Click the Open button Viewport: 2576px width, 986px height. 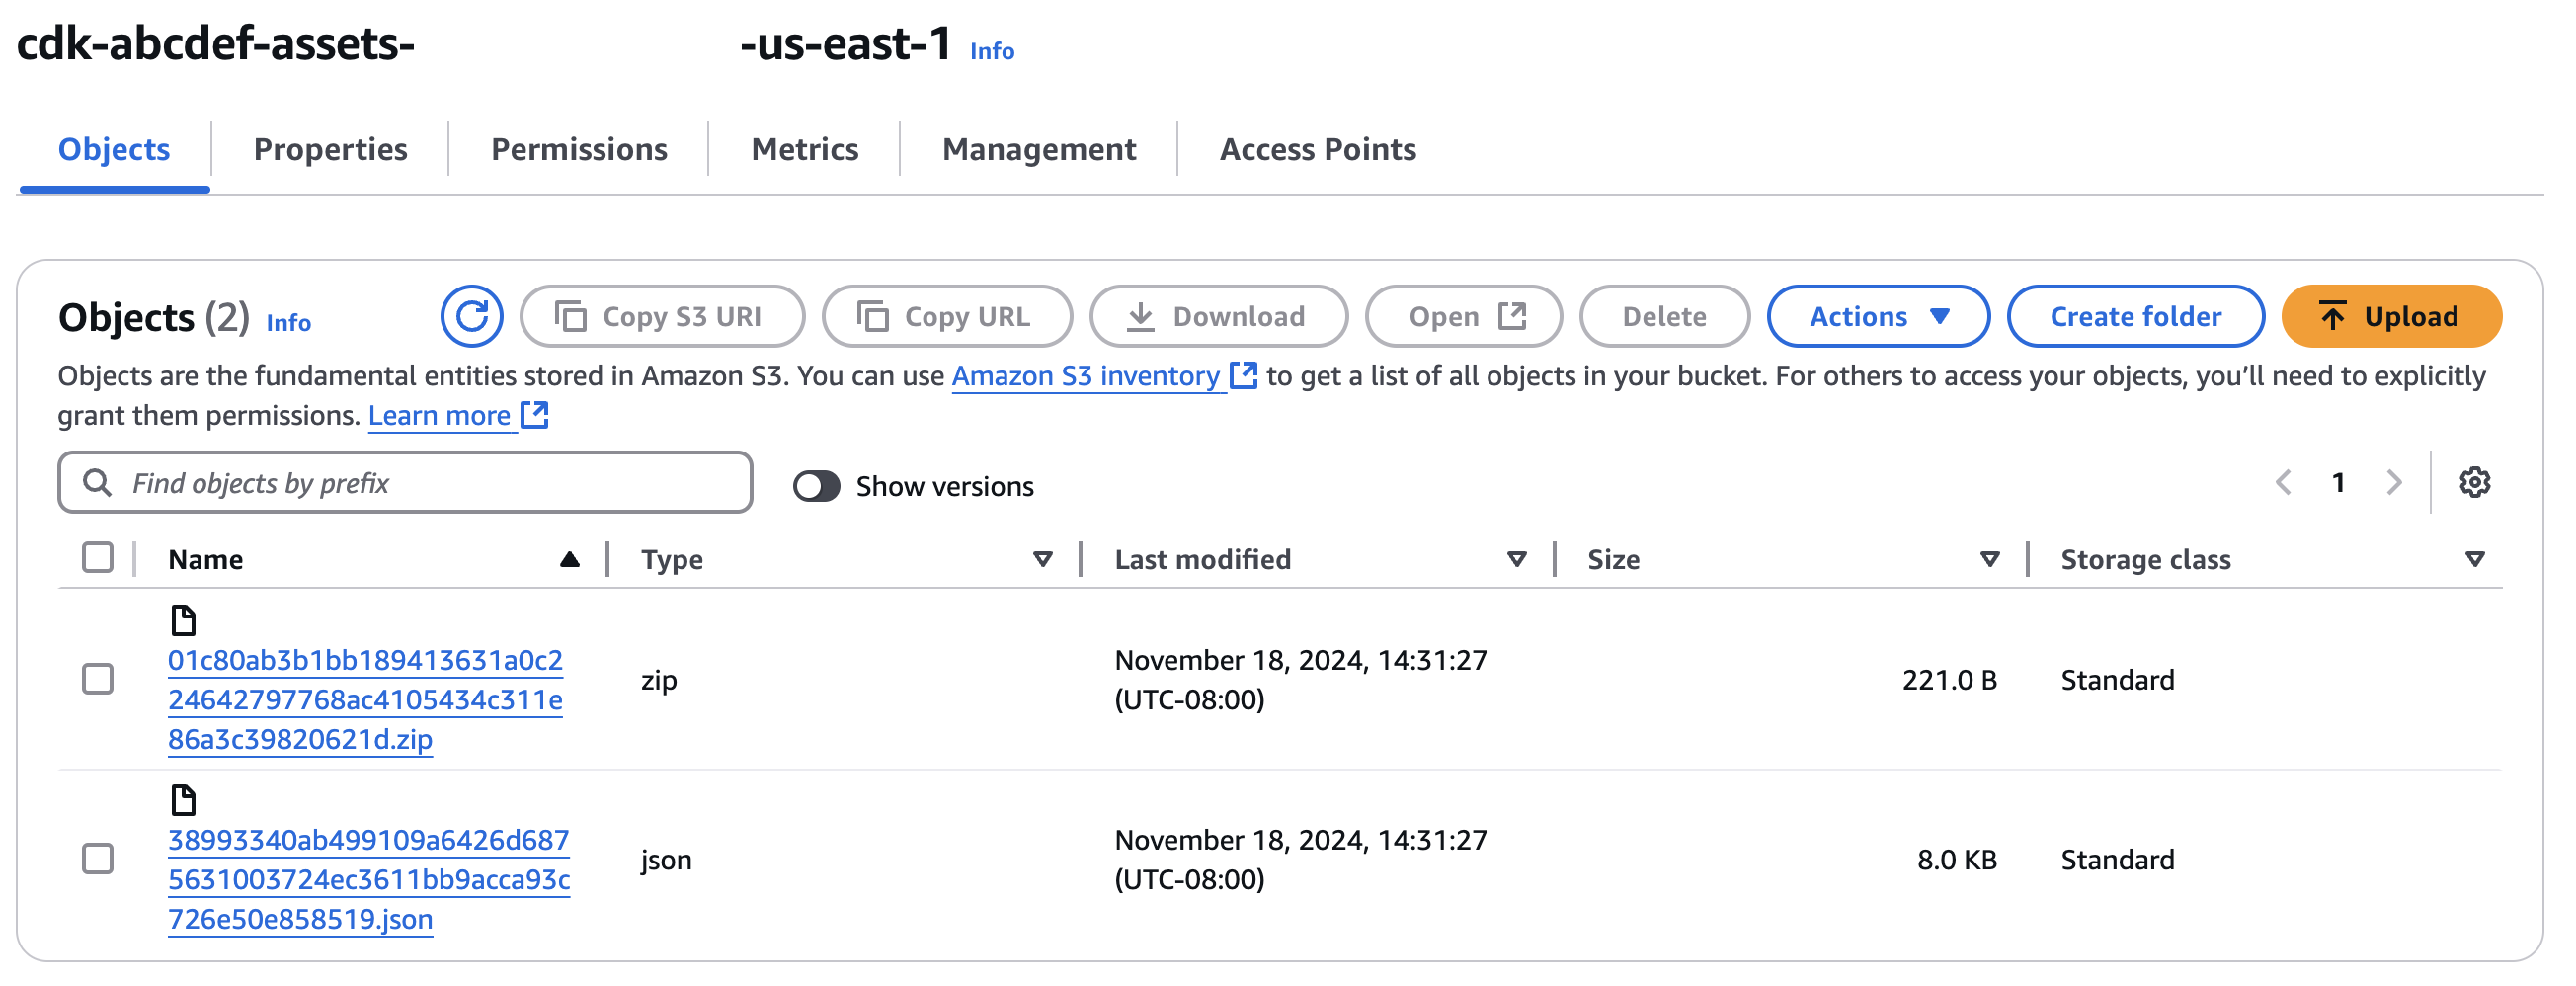pos(1464,317)
